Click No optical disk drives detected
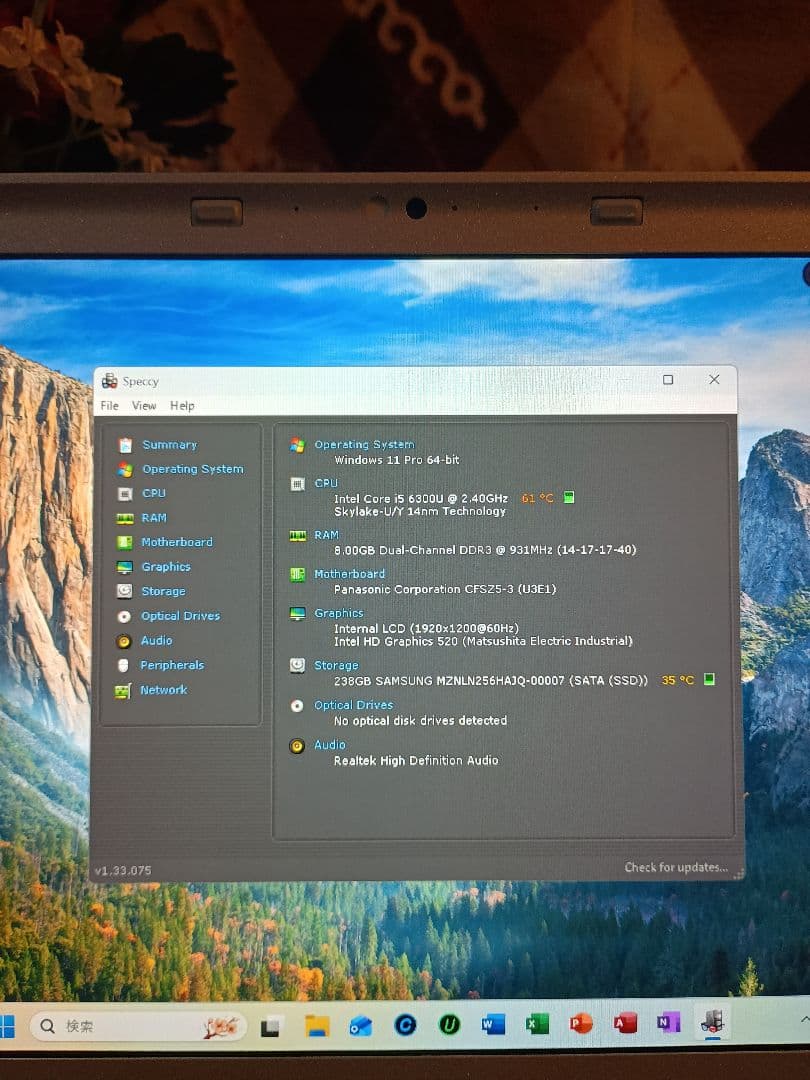 [420, 720]
